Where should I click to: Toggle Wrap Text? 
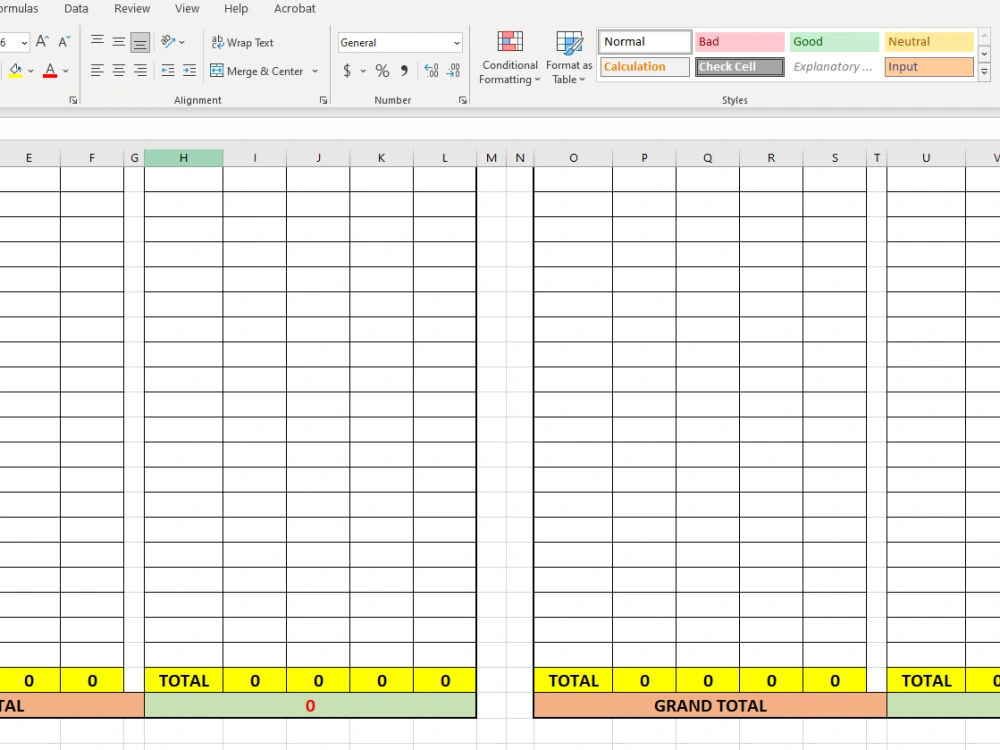pyautogui.click(x=242, y=43)
